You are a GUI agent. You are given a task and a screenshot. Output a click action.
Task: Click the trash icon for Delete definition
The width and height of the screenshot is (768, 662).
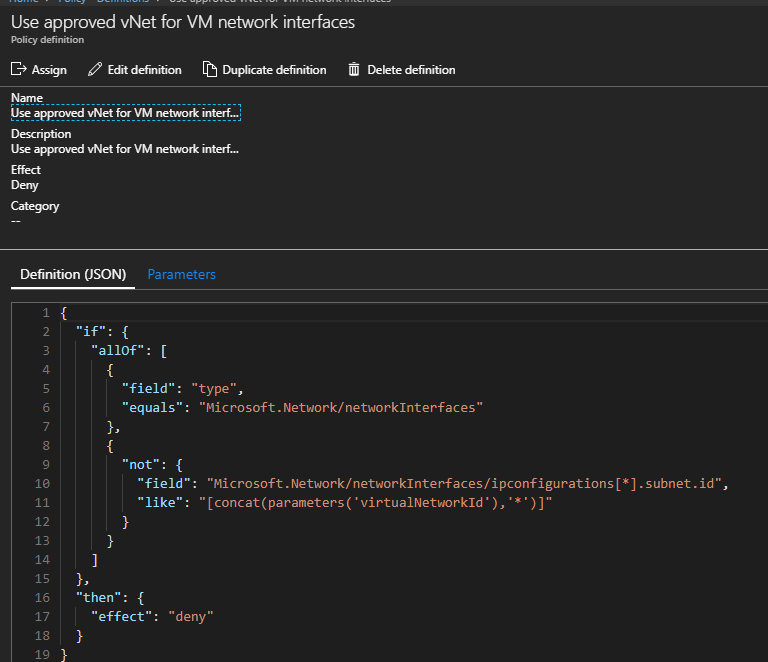click(x=354, y=70)
